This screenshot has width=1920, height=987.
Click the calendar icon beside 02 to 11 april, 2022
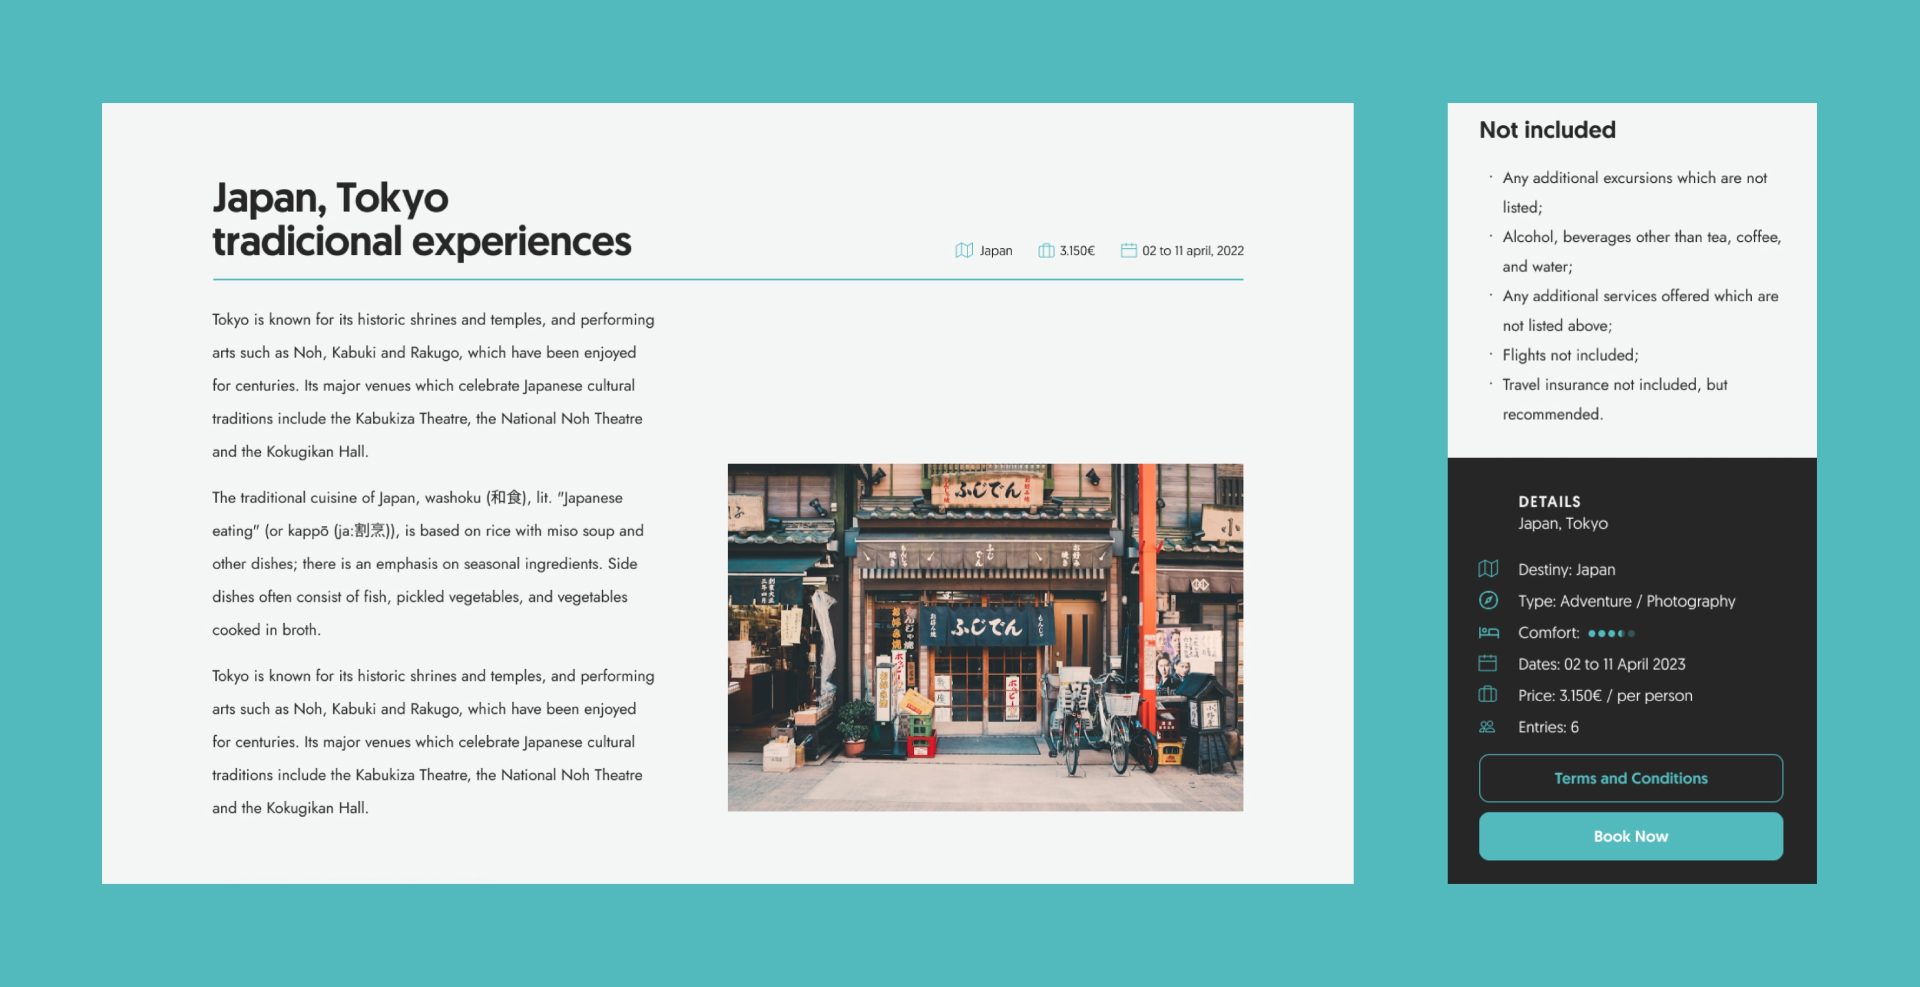[x=1128, y=250]
